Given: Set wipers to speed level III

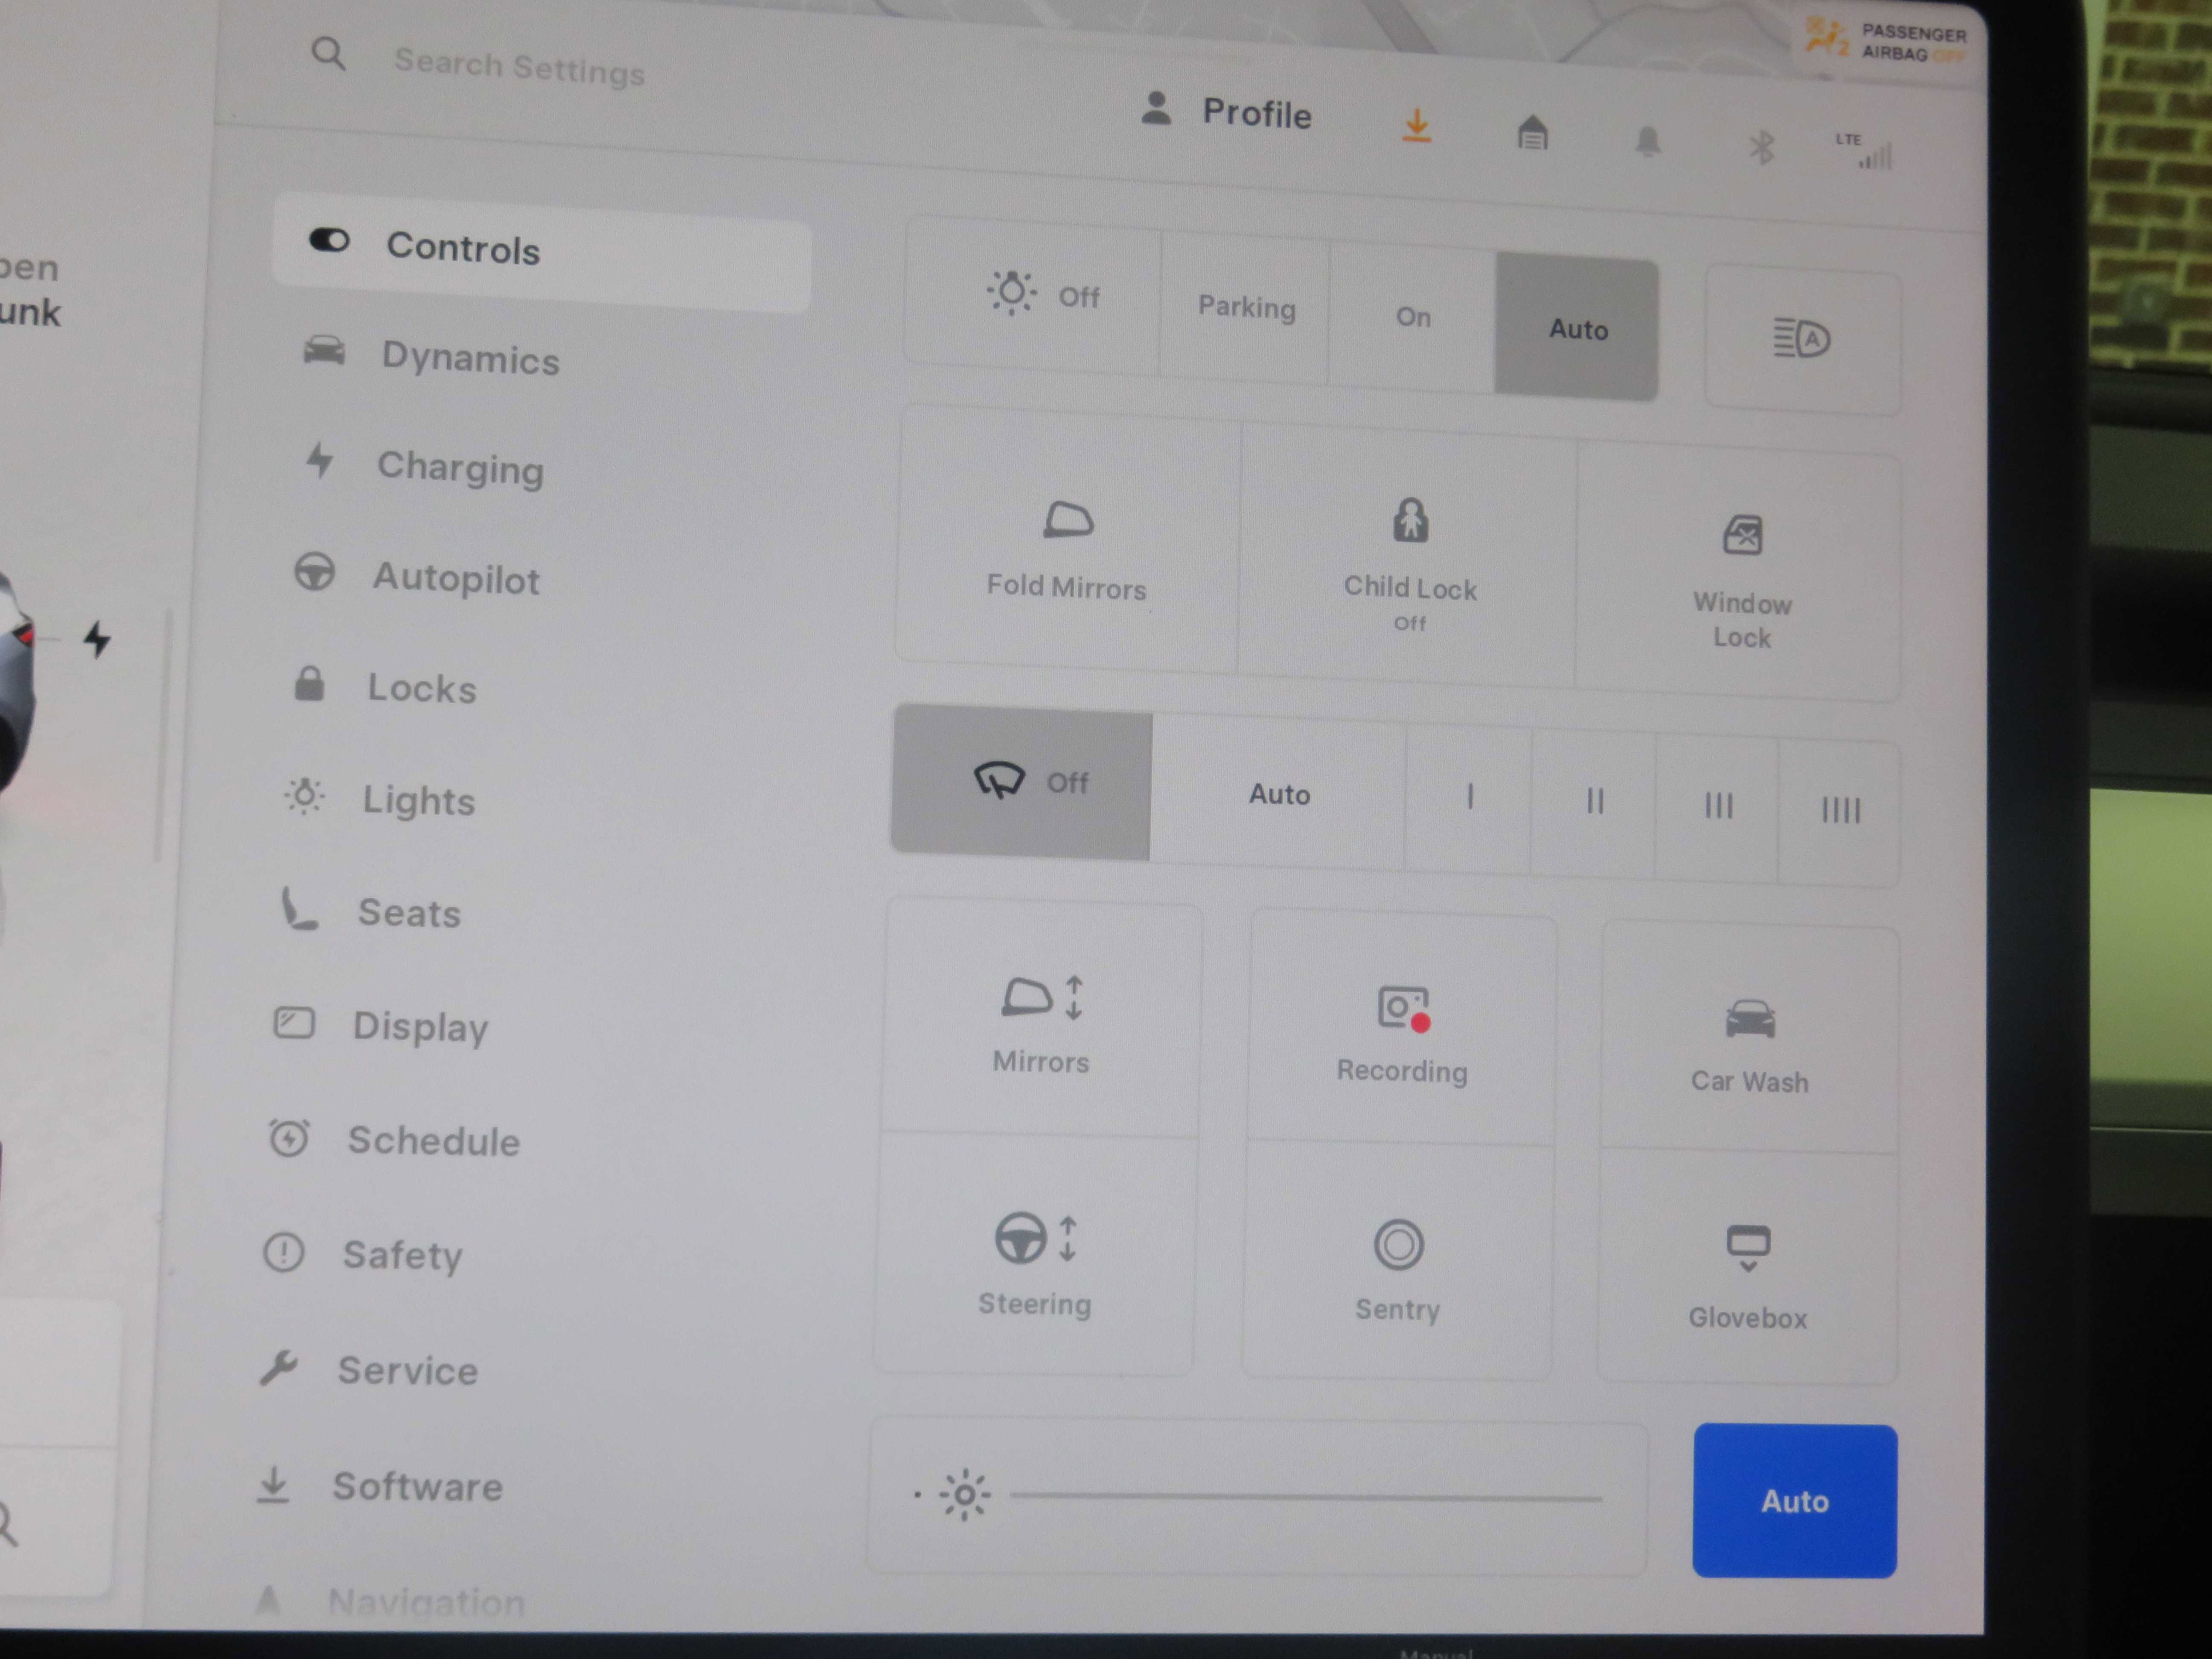Looking at the screenshot, I should (1717, 805).
